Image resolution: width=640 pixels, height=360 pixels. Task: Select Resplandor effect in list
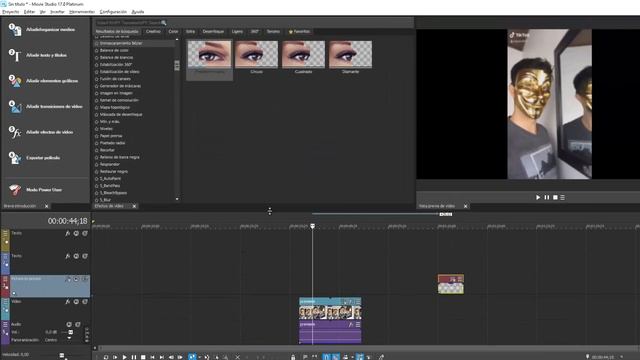coord(110,164)
